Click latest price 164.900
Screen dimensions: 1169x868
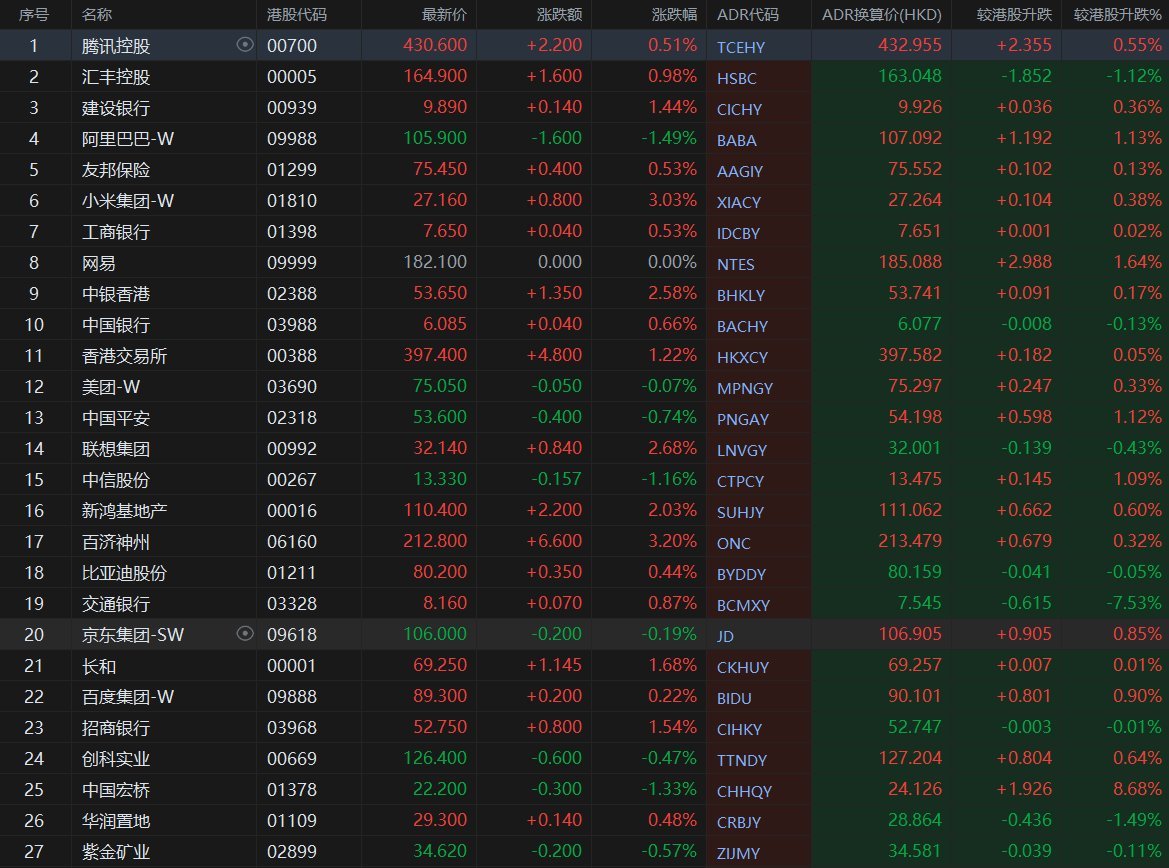[435, 76]
